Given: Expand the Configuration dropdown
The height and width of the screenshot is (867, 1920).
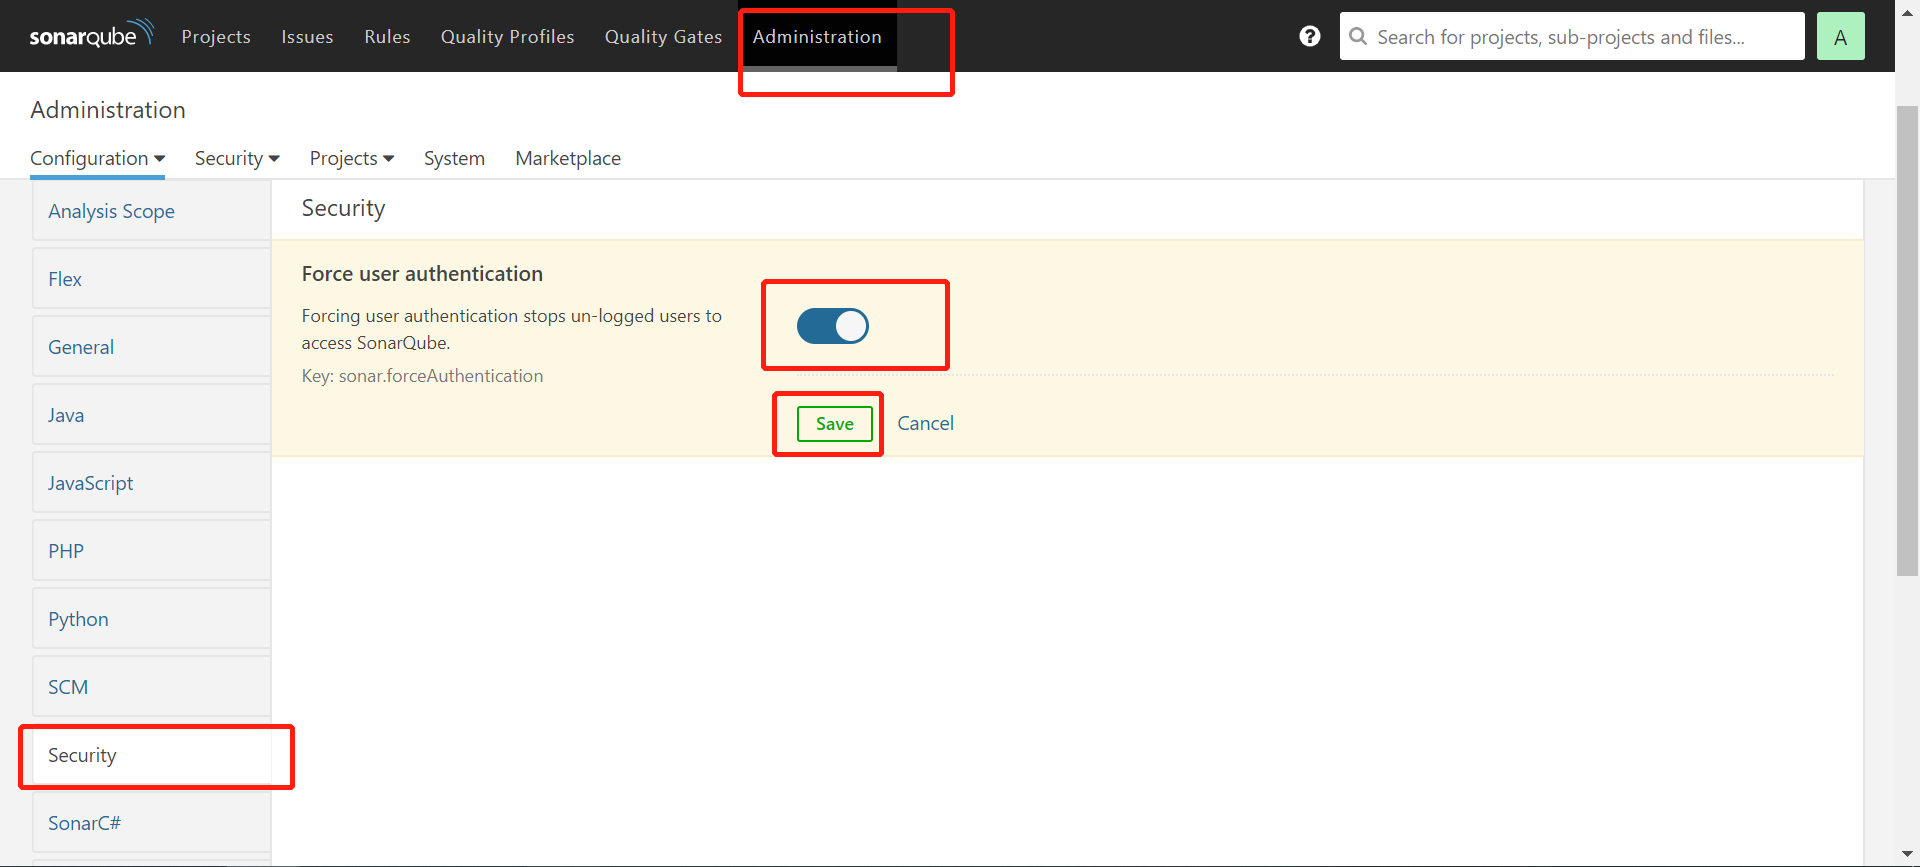Looking at the screenshot, I should (97, 158).
